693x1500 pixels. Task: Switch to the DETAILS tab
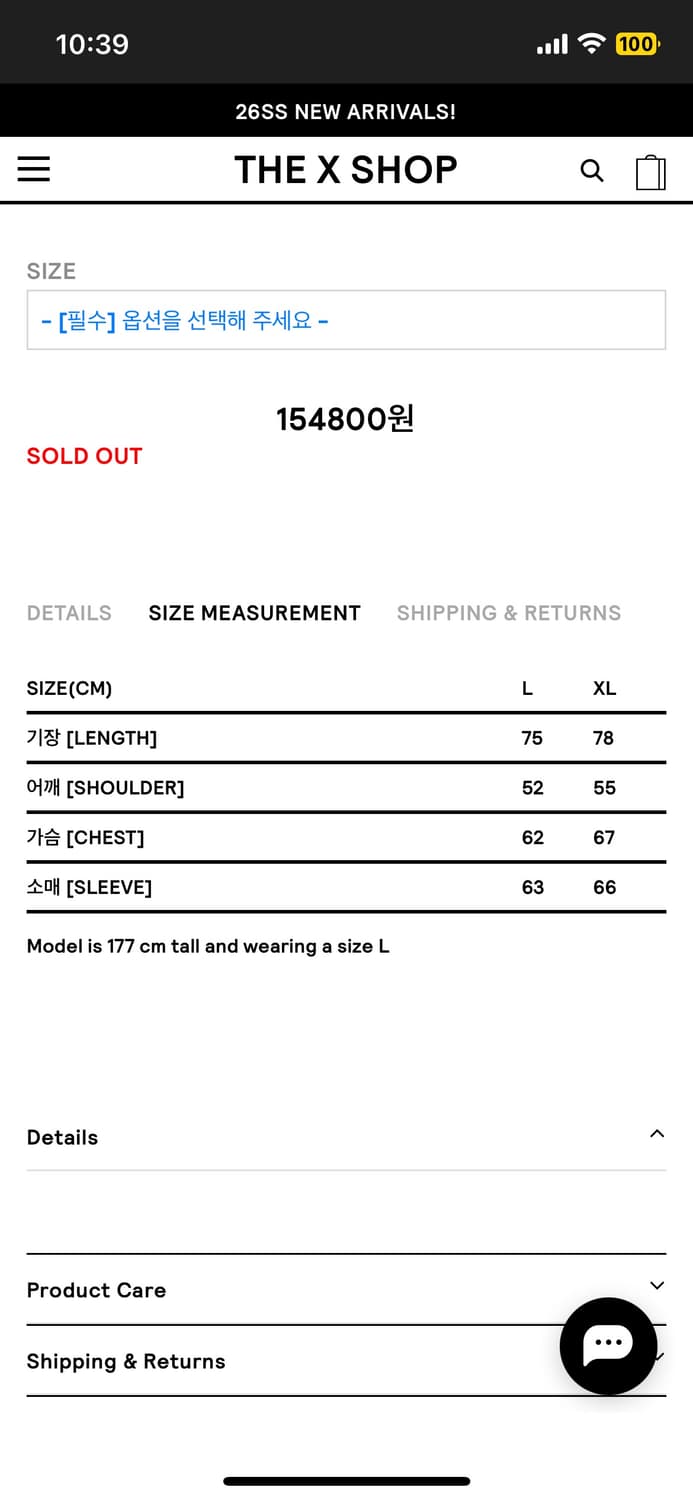pos(69,613)
